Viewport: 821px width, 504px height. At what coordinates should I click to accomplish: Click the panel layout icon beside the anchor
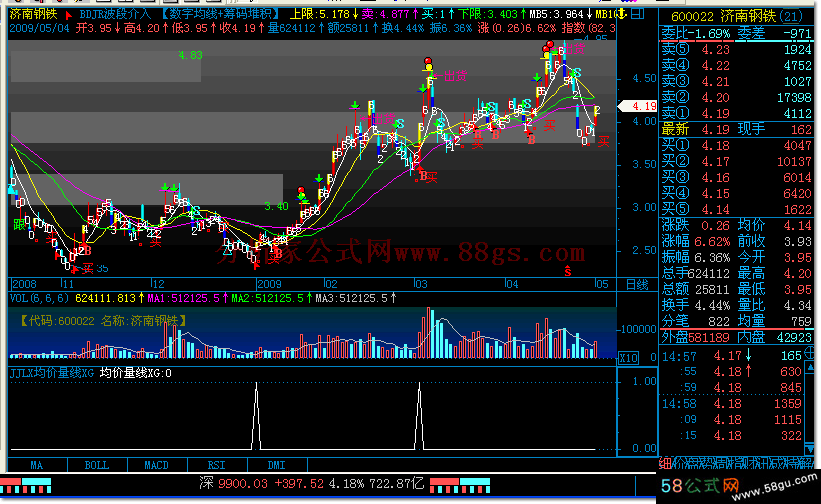point(637,14)
